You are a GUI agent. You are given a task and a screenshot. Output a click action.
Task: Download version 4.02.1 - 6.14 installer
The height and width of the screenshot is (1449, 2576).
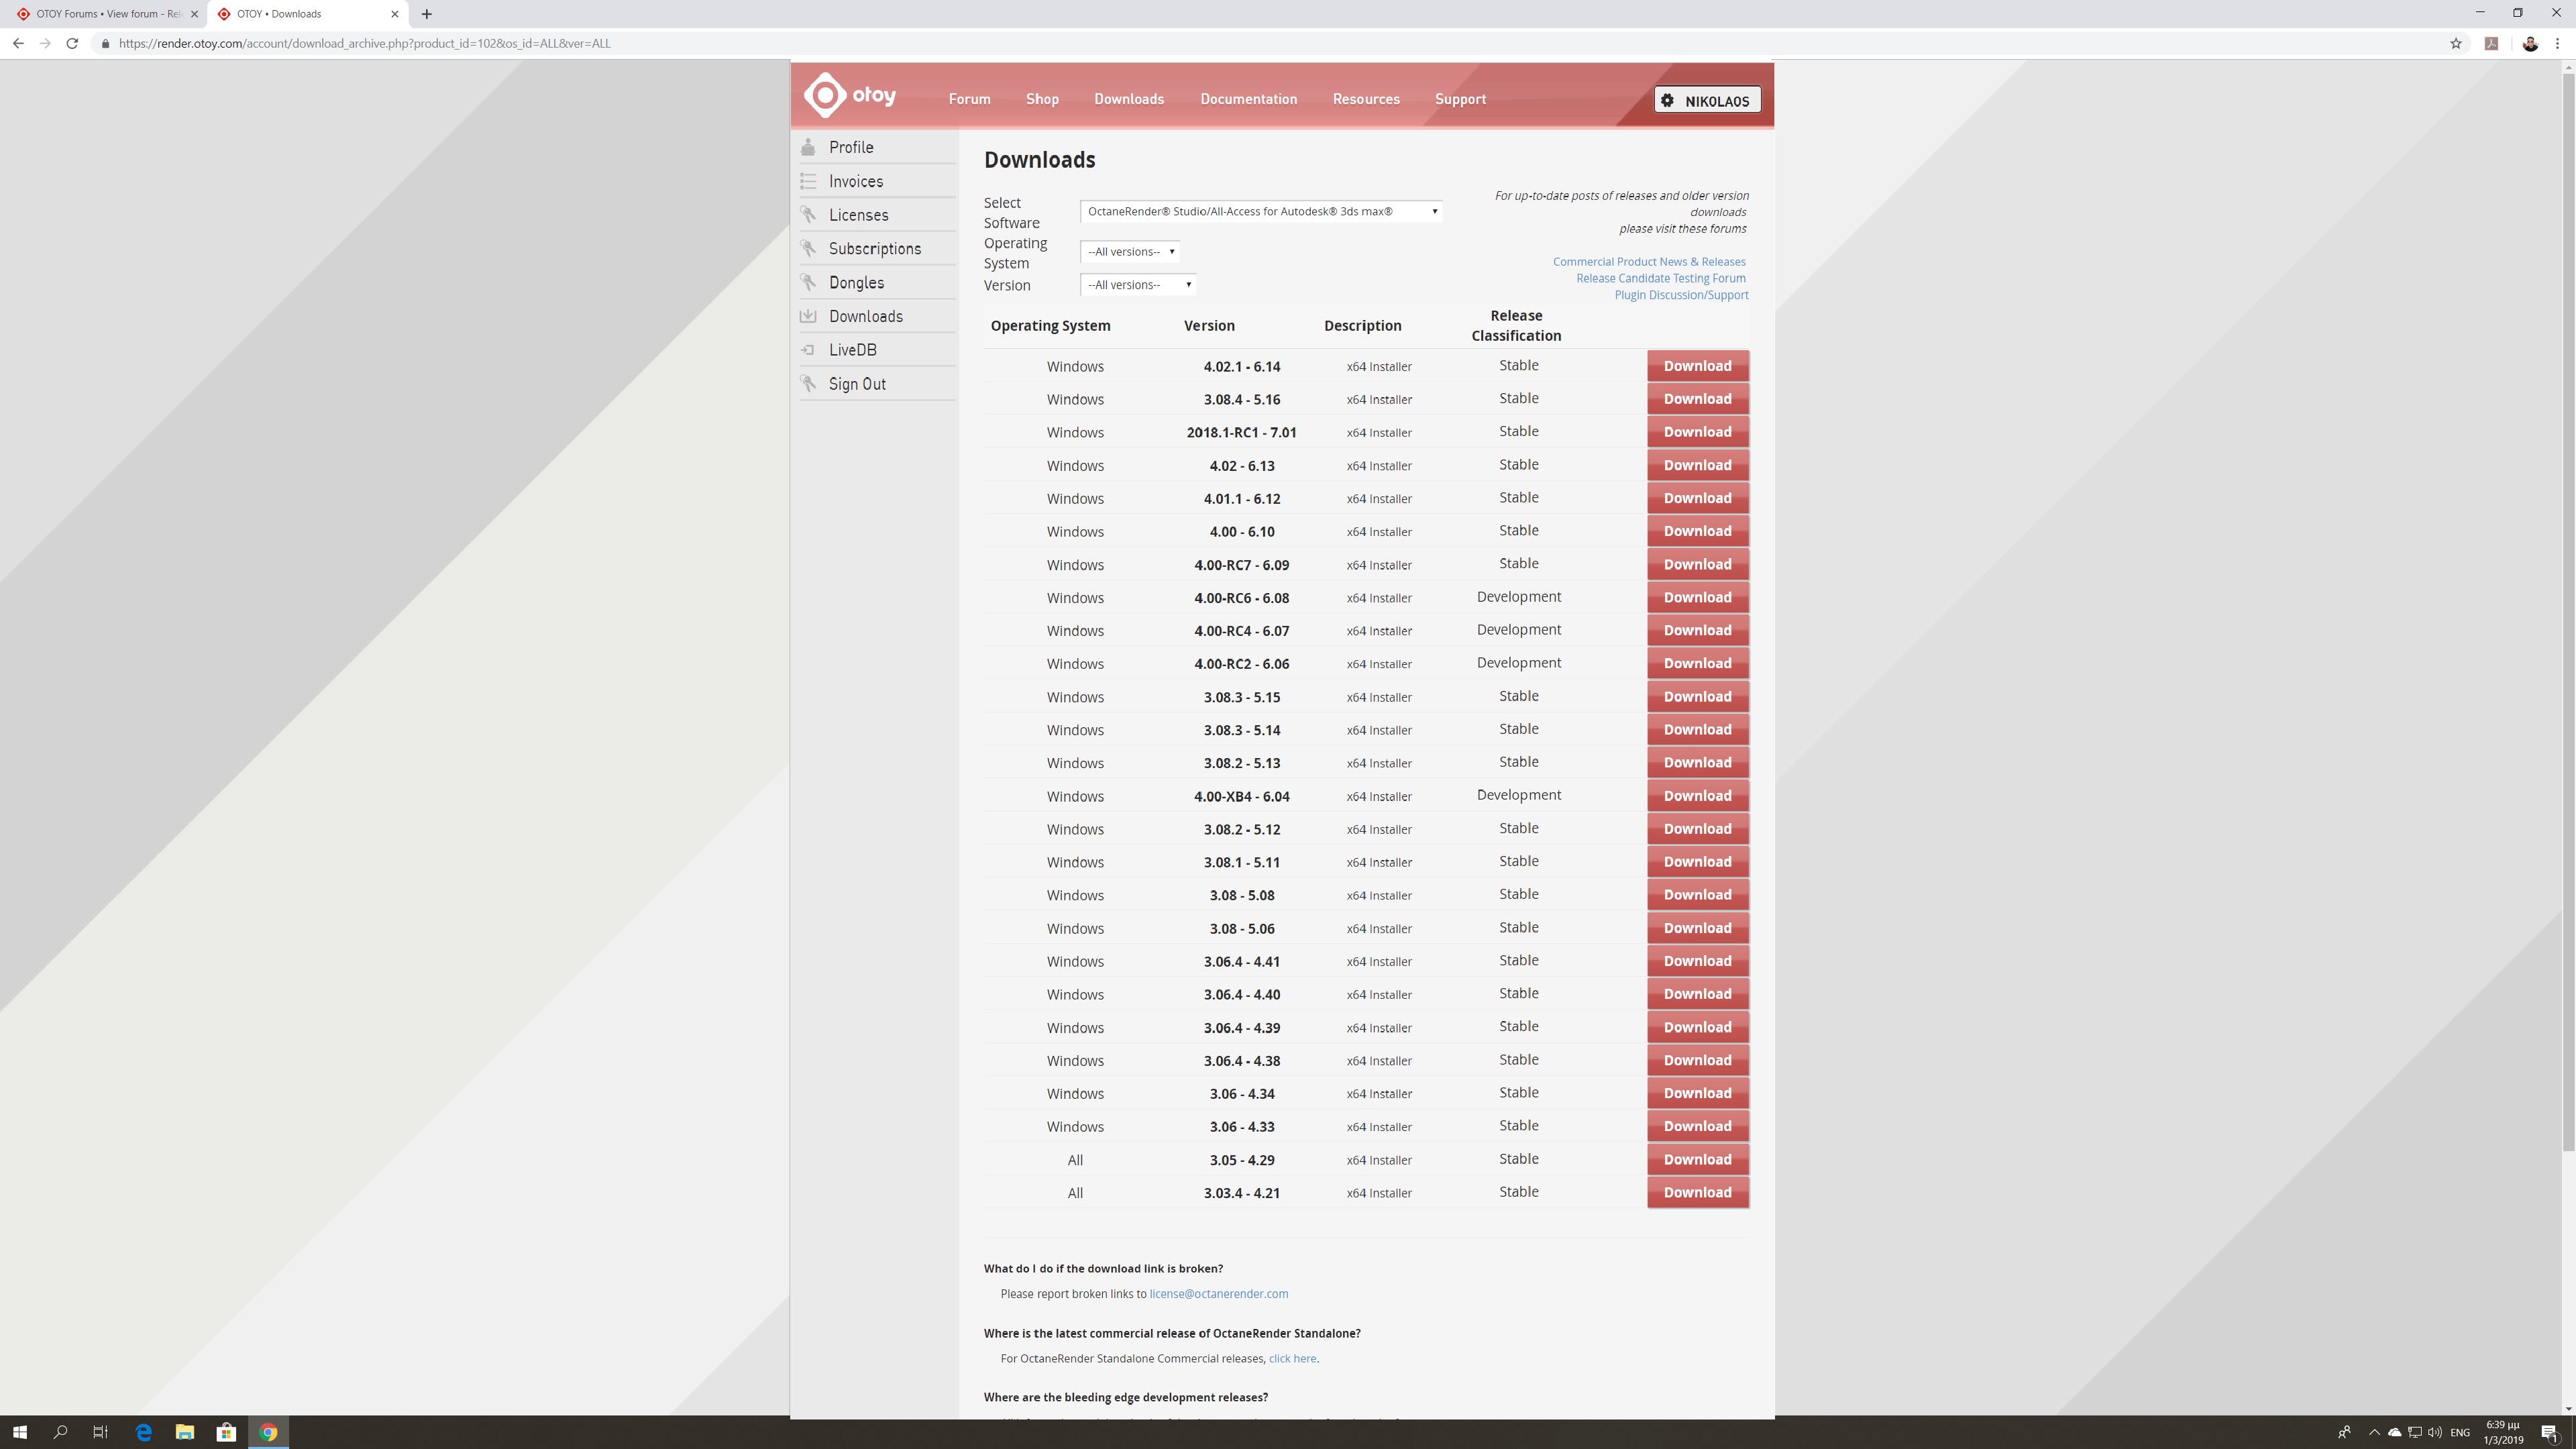1697,366
